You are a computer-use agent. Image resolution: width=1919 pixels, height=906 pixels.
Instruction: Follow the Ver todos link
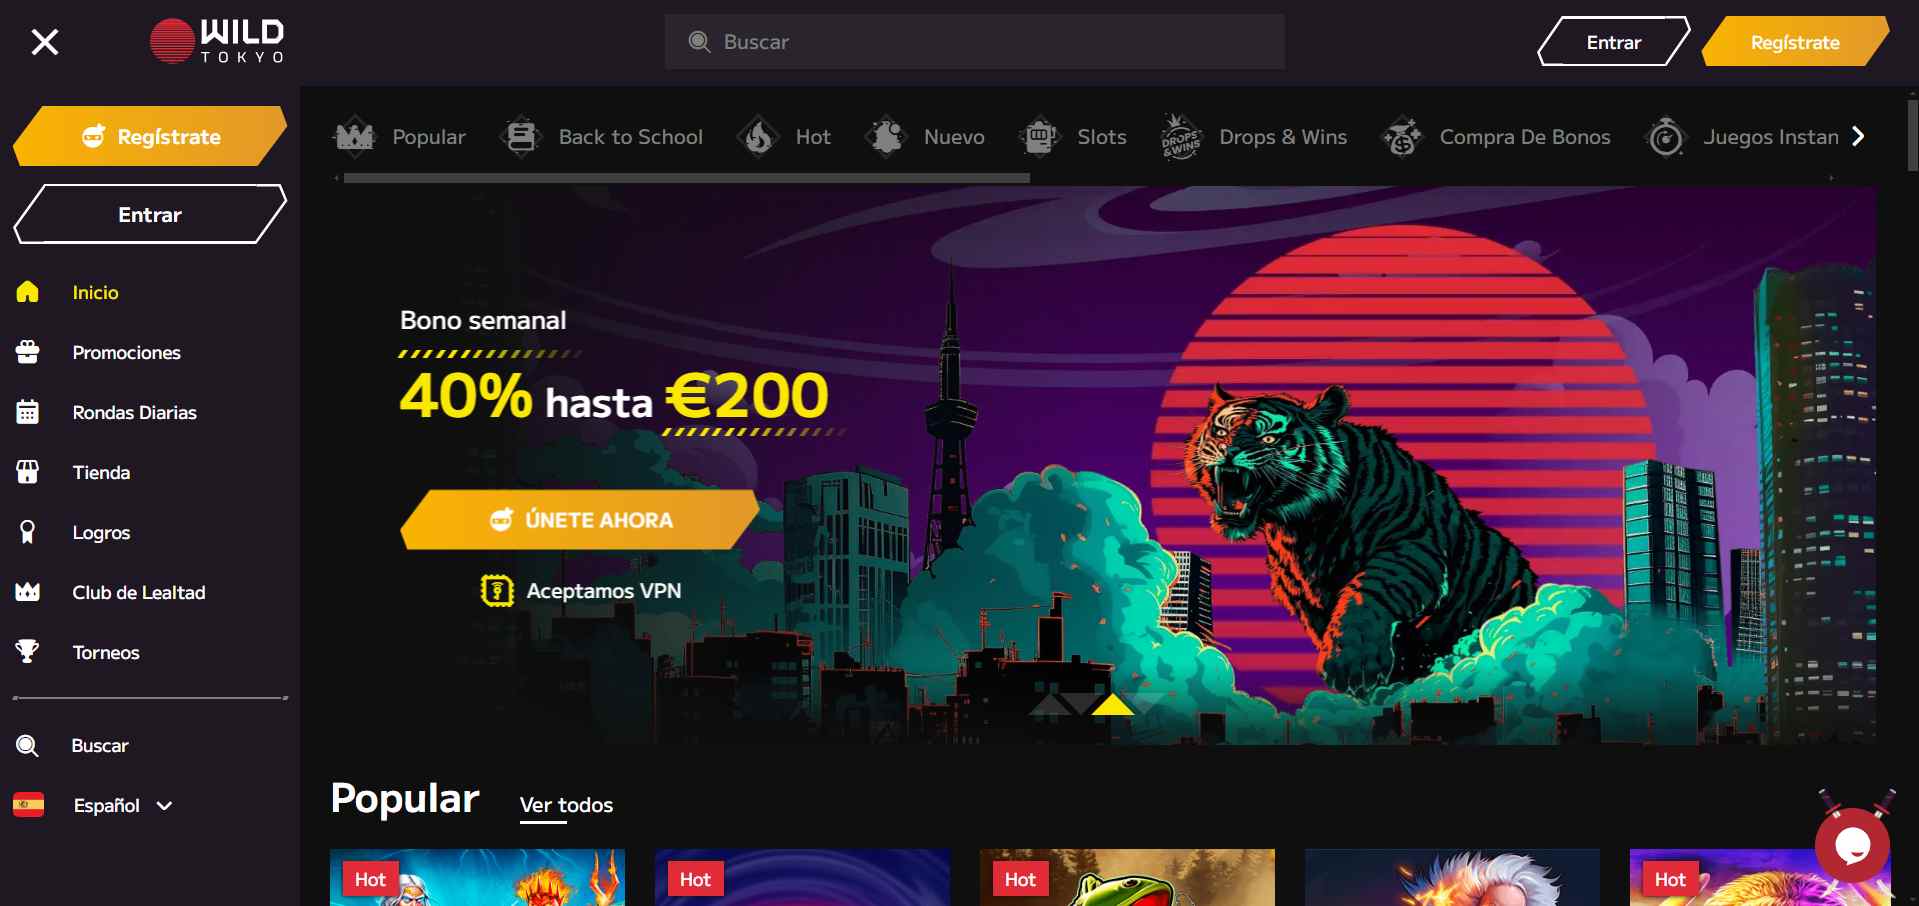[566, 805]
